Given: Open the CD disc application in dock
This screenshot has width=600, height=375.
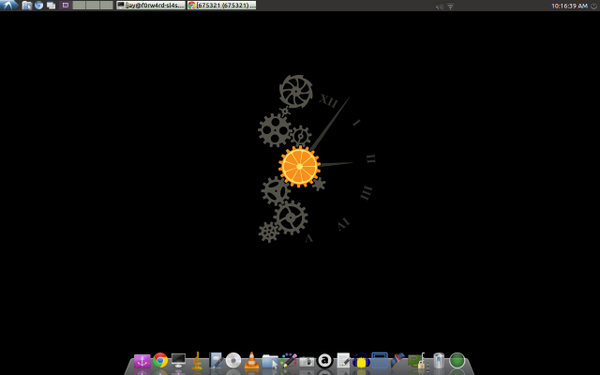Looking at the screenshot, I should [233, 360].
